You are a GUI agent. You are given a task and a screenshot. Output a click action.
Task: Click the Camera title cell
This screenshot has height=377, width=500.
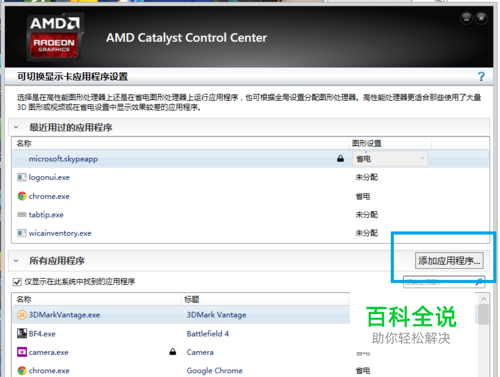pos(200,352)
